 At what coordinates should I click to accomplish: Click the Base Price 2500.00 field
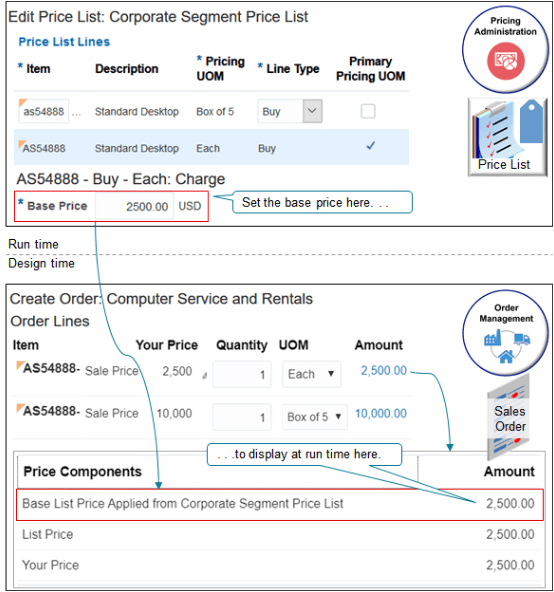point(134,206)
